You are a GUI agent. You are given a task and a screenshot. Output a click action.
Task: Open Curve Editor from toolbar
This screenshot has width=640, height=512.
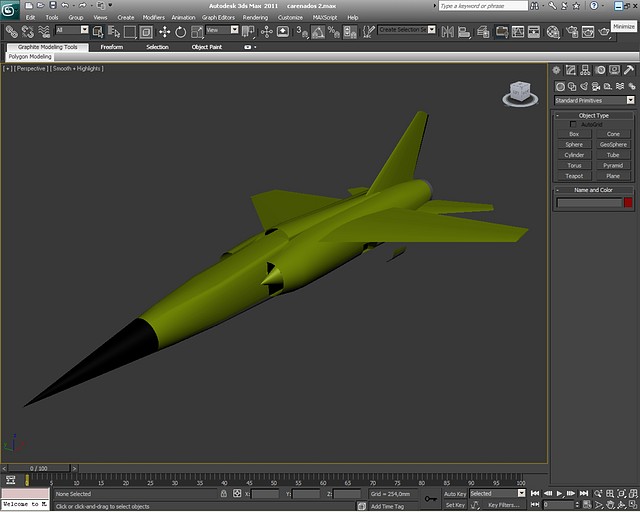[x=518, y=31]
